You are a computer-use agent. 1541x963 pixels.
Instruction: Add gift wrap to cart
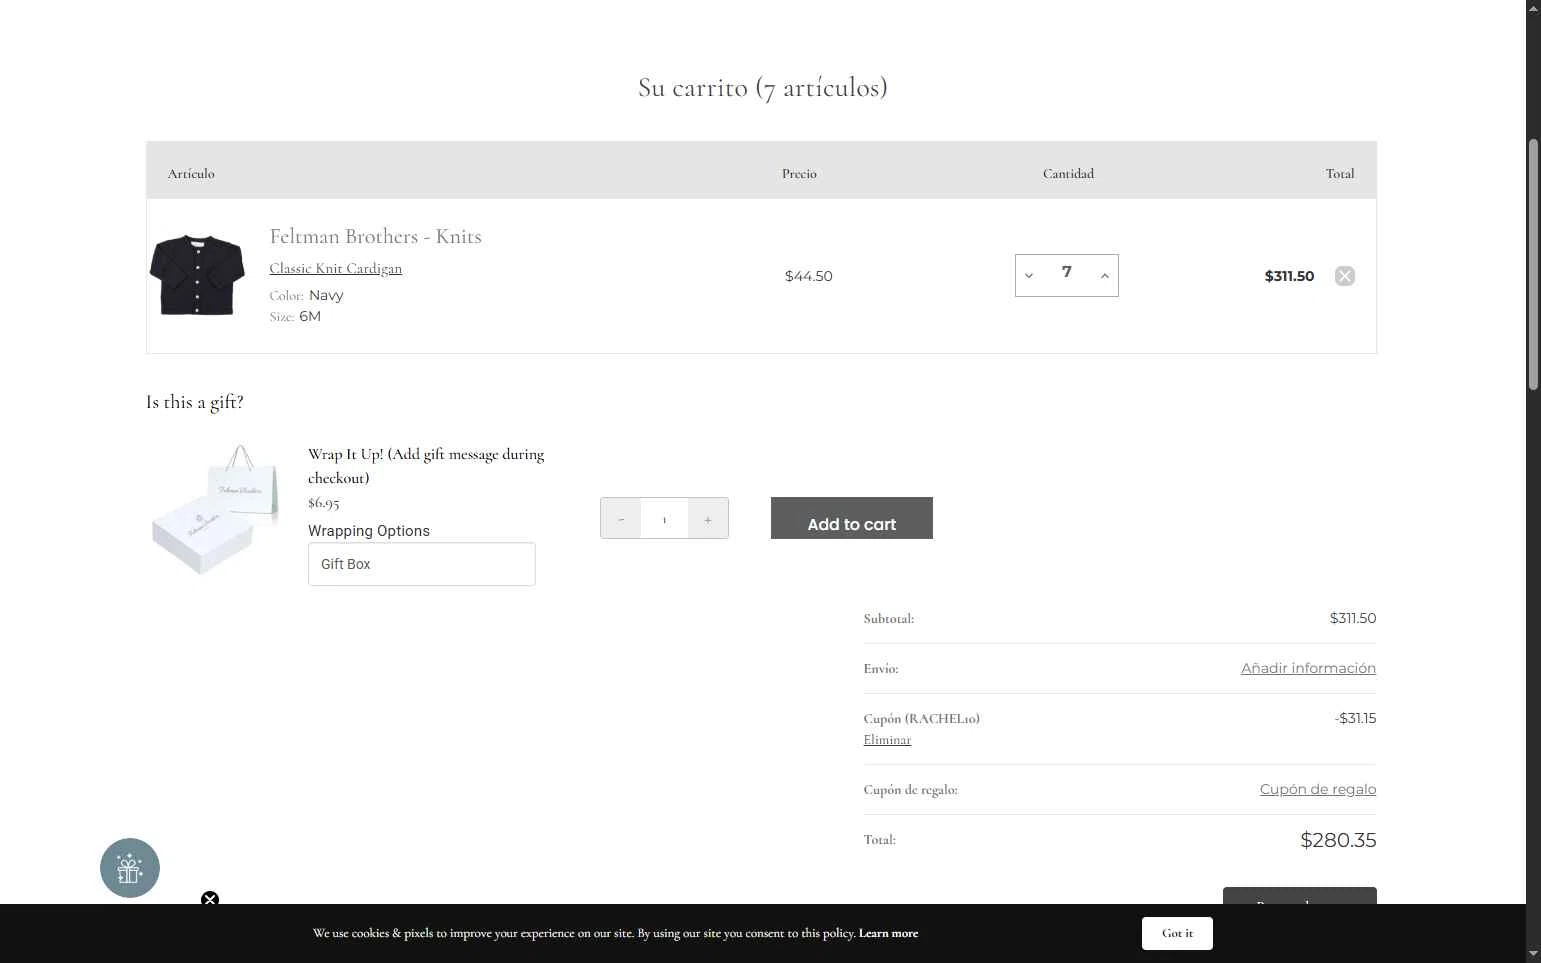[x=852, y=518]
